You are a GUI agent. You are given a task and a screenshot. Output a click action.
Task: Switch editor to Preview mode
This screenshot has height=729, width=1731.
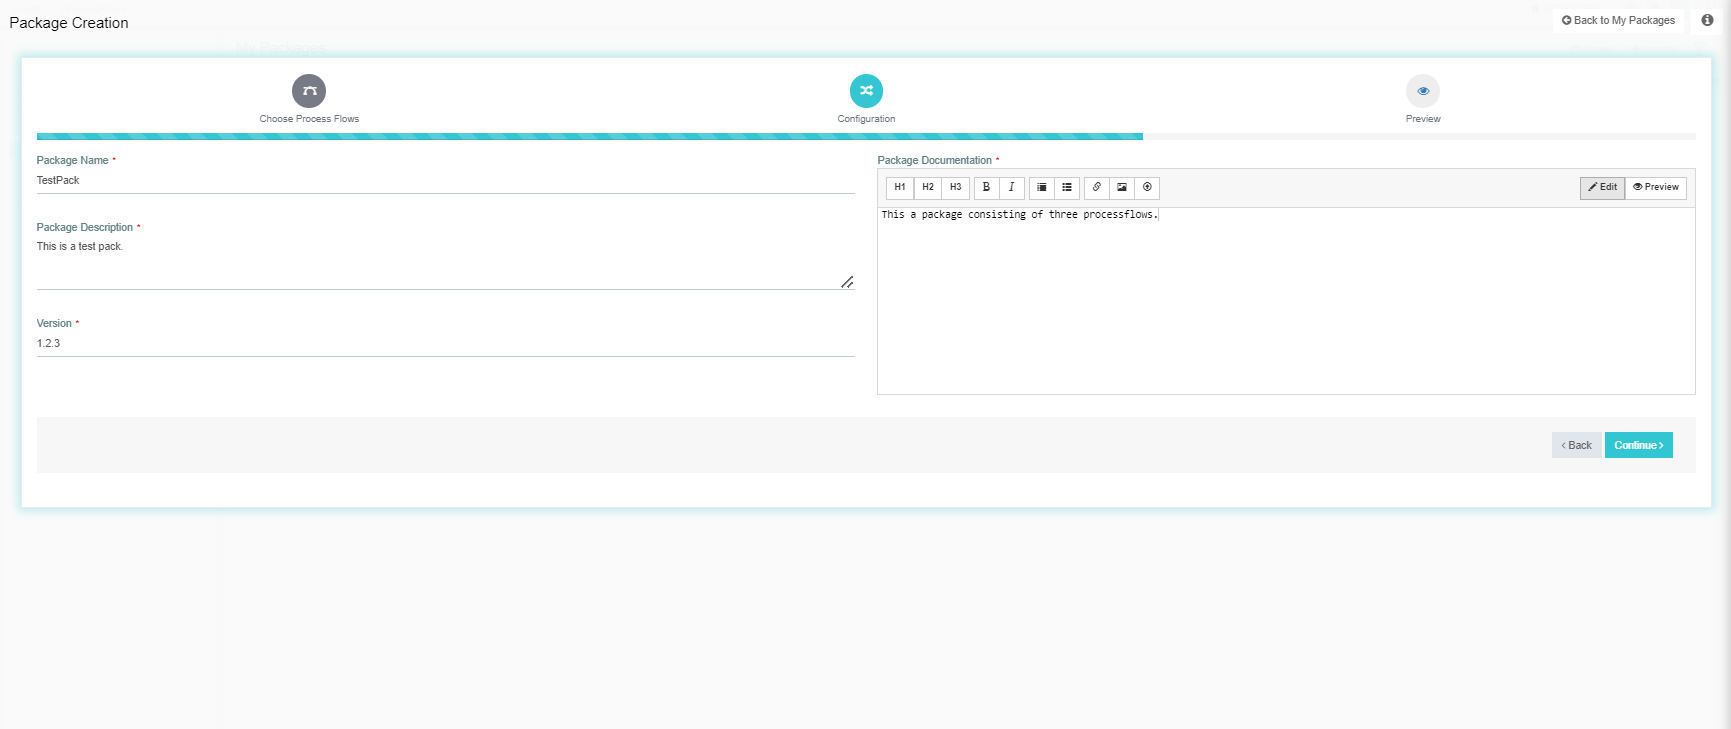pos(1656,188)
